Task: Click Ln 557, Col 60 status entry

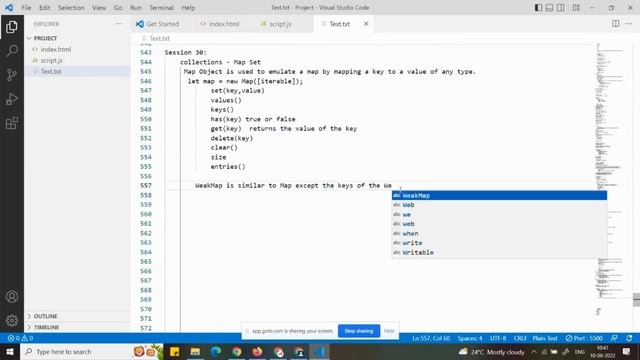Action: tap(431, 338)
